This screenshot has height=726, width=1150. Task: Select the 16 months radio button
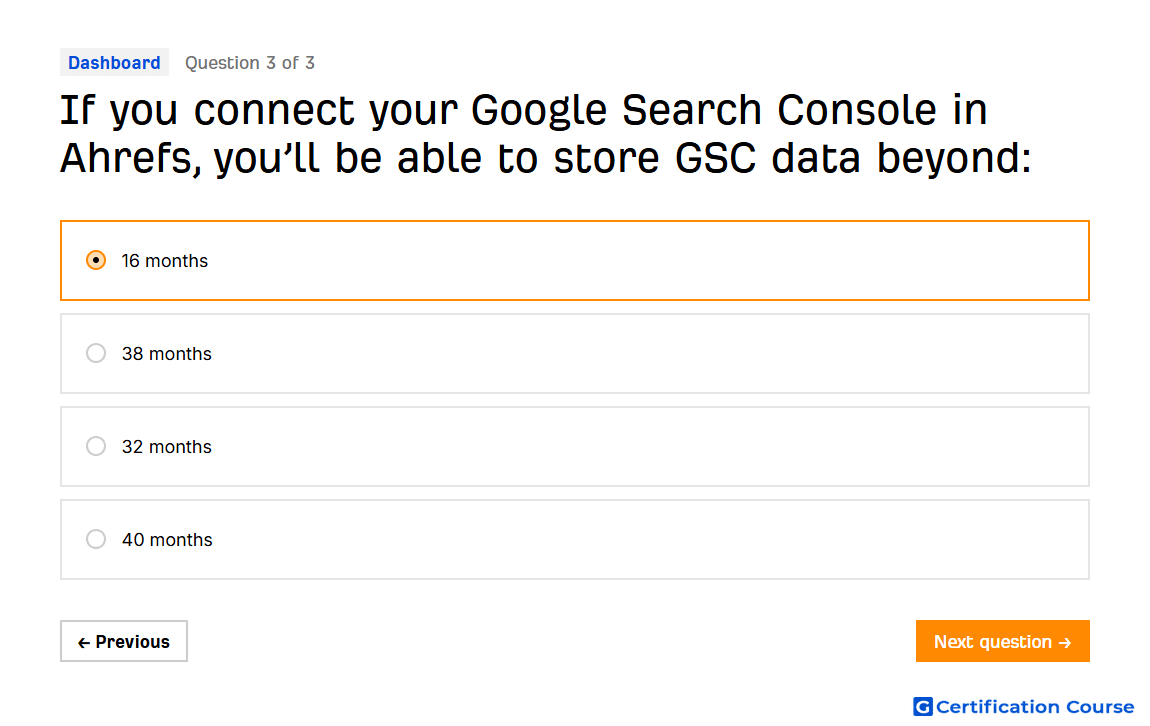[96, 260]
